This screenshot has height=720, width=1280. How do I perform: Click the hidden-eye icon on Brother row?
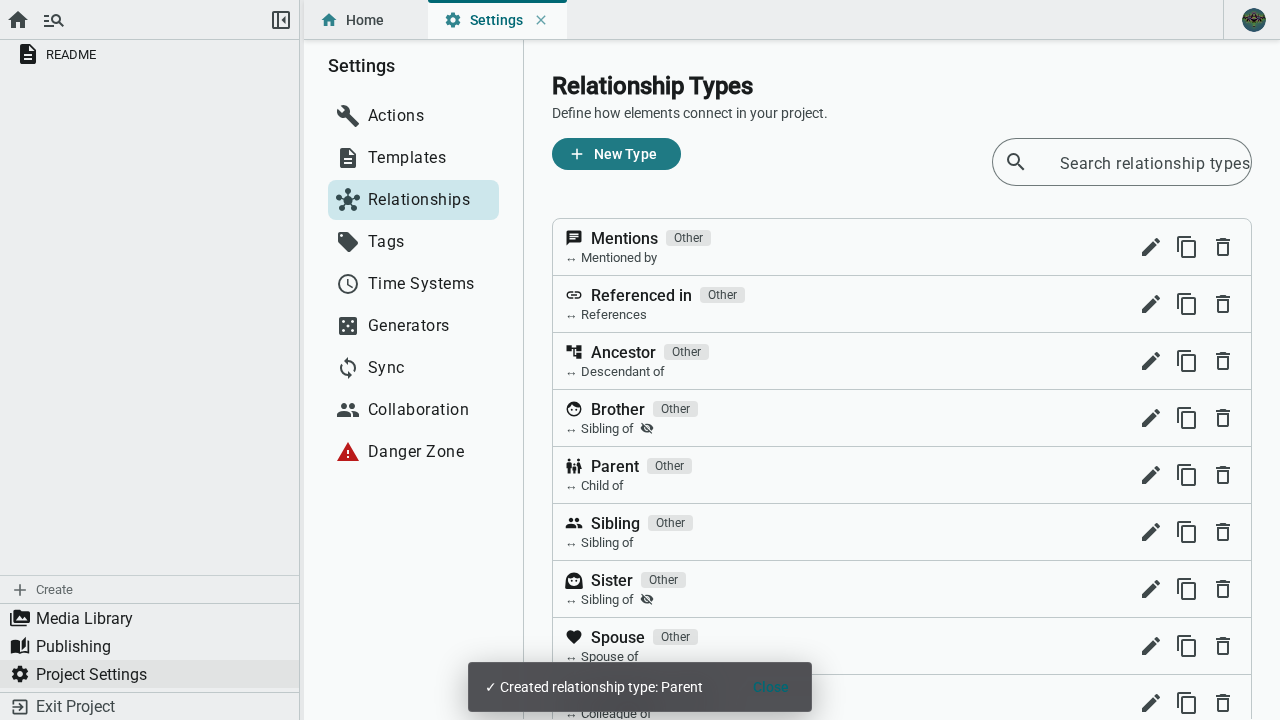(647, 428)
